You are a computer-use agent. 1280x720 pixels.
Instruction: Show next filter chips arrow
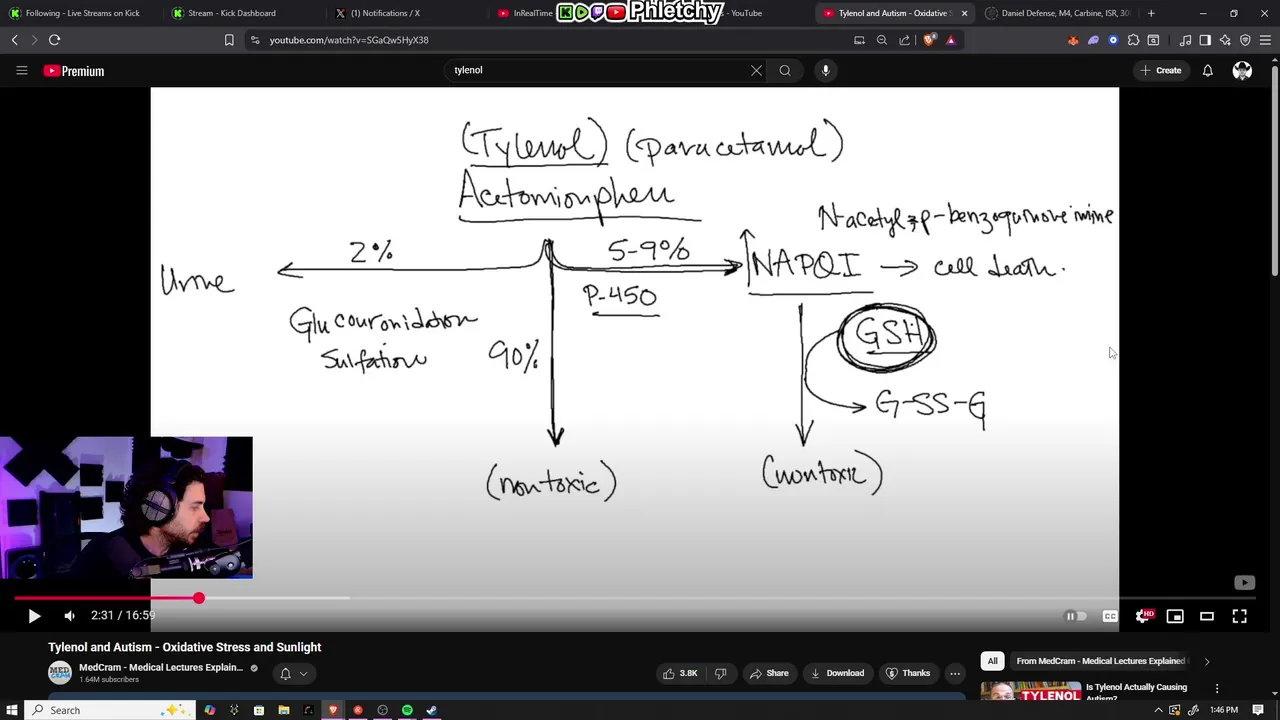coord(1206,661)
